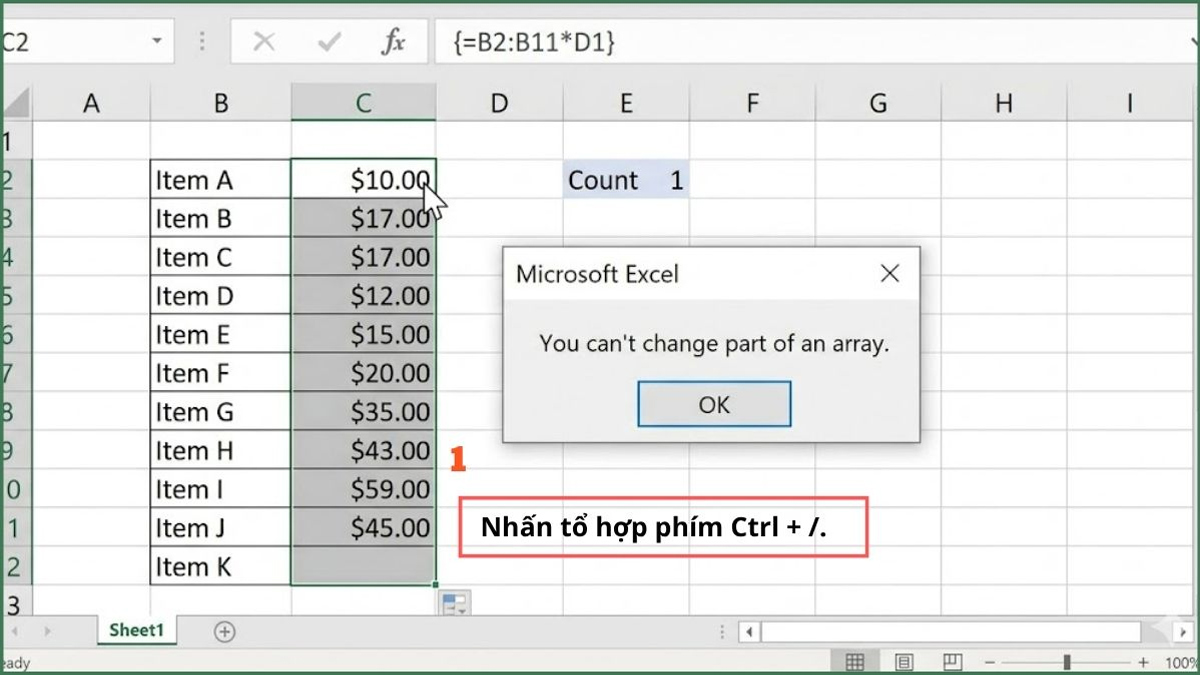The width and height of the screenshot is (1200, 675).
Task: Click the horizontal scrollbar track
Action: pyautogui.click(x=950, y=632)
